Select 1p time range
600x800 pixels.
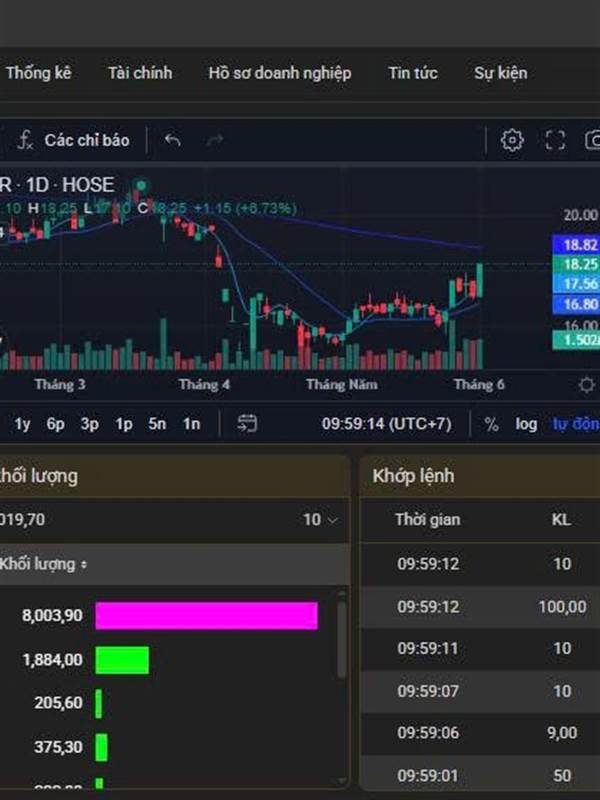point(124,424)
